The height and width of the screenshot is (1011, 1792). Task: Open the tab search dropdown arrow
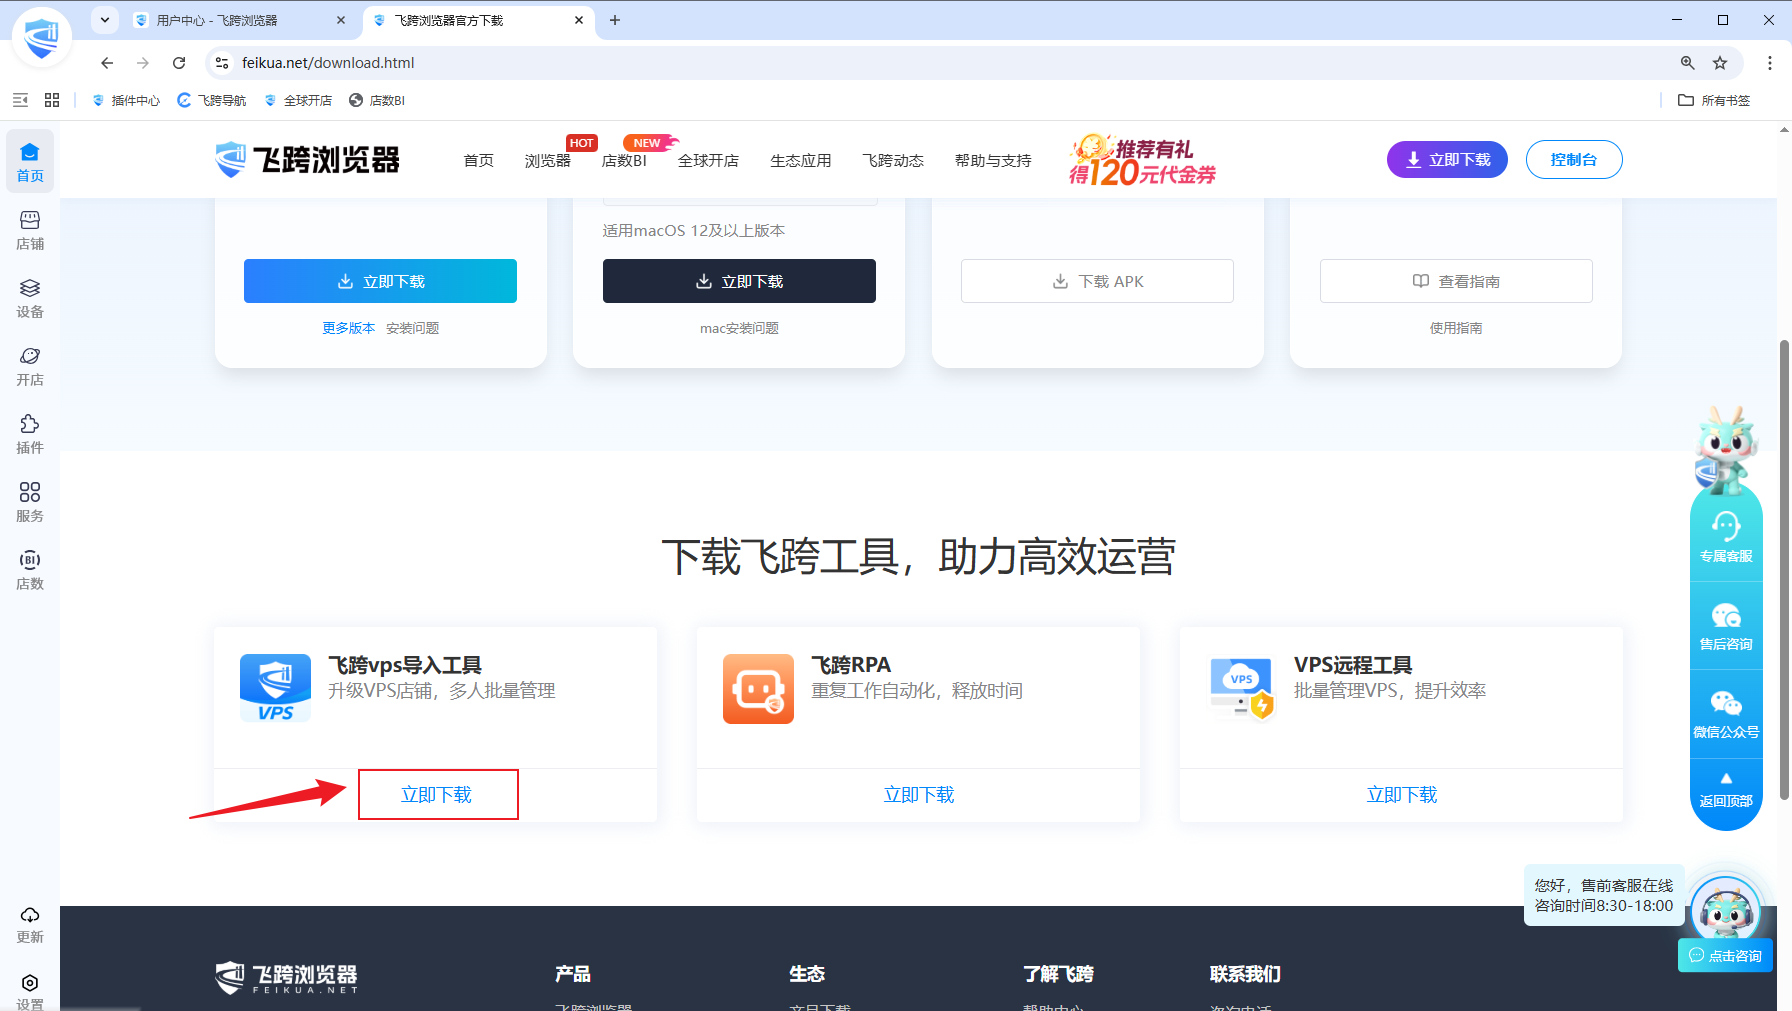click(x=105, y=20)
